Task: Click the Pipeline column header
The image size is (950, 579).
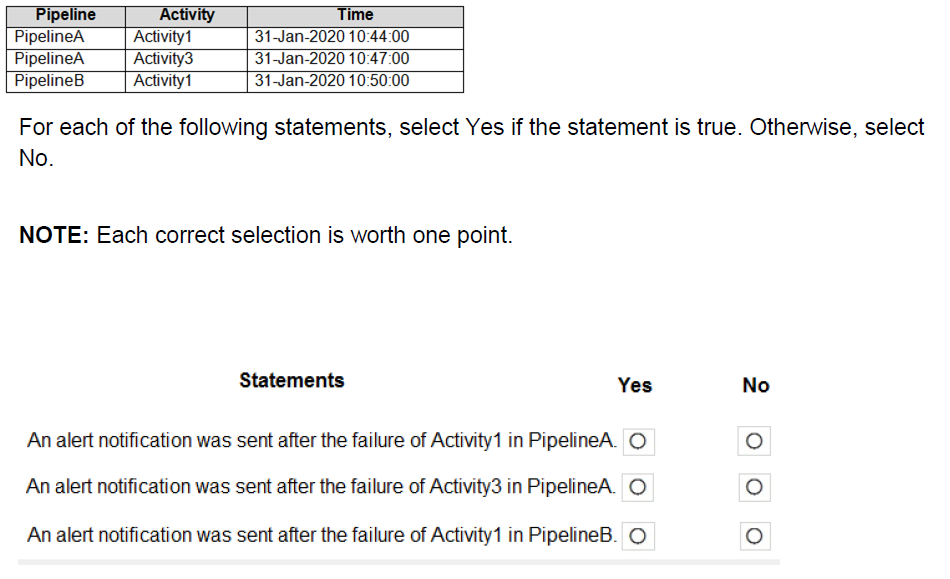Action: coord(66,15)
